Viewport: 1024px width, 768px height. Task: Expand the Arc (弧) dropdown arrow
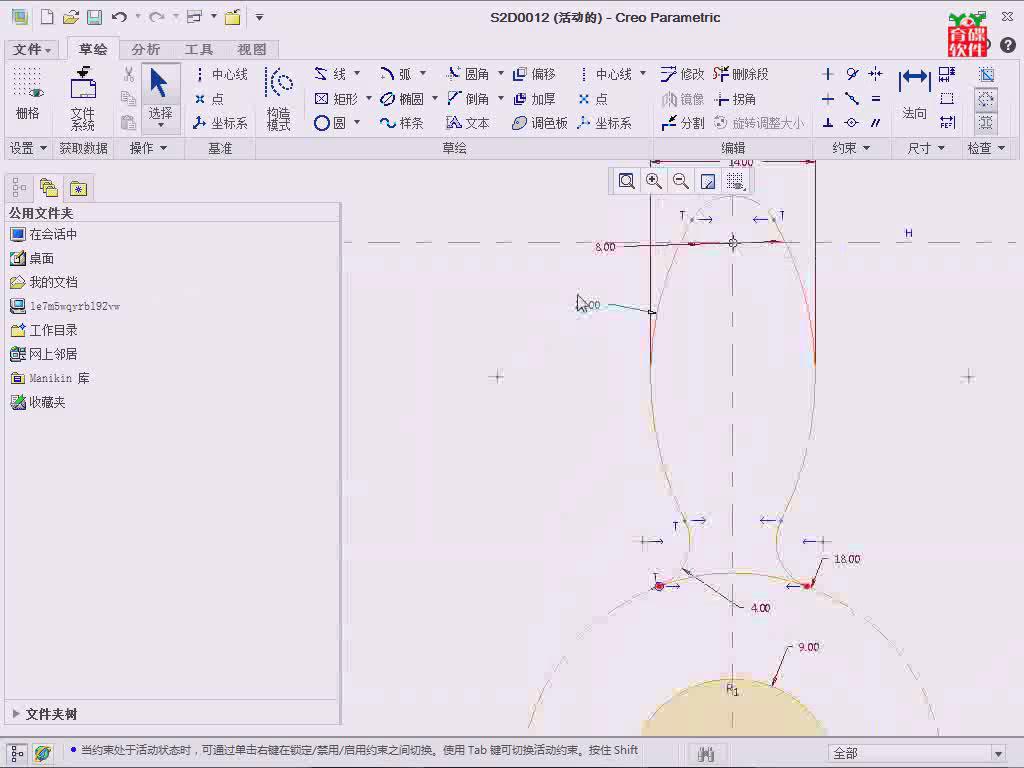[x=423, y=73]
